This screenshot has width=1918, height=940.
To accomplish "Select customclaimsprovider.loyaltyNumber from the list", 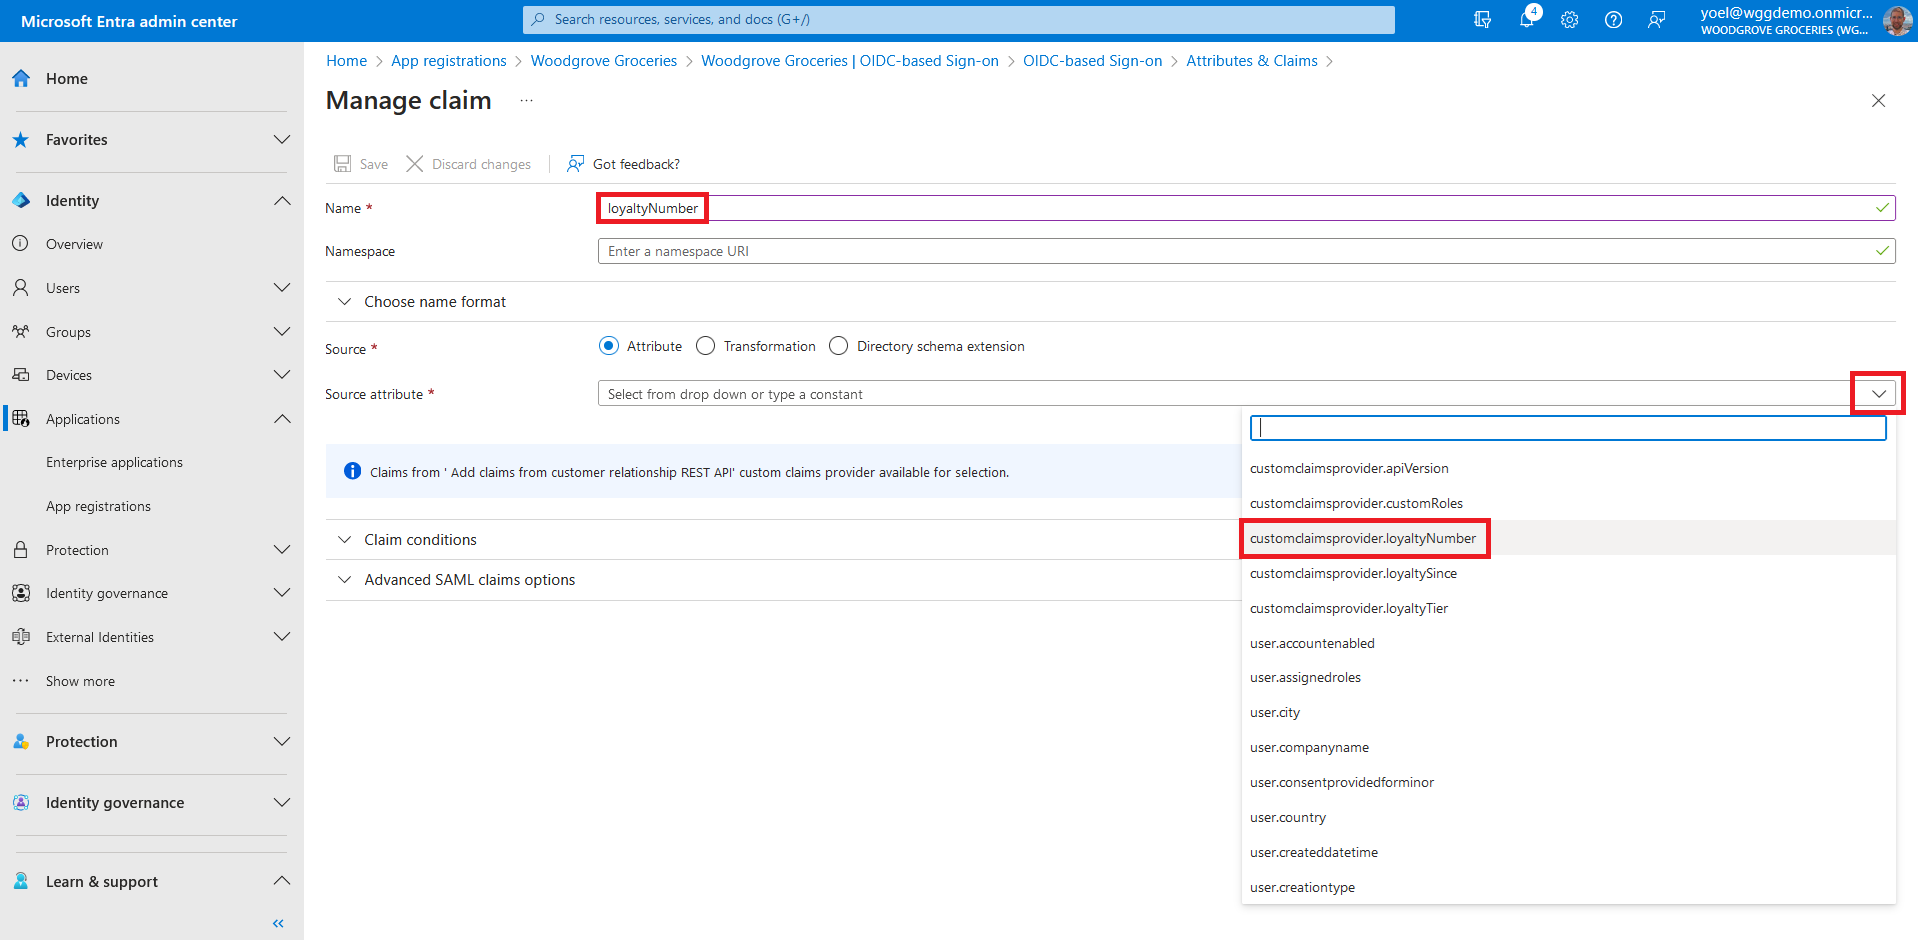I will point(1362,539).
